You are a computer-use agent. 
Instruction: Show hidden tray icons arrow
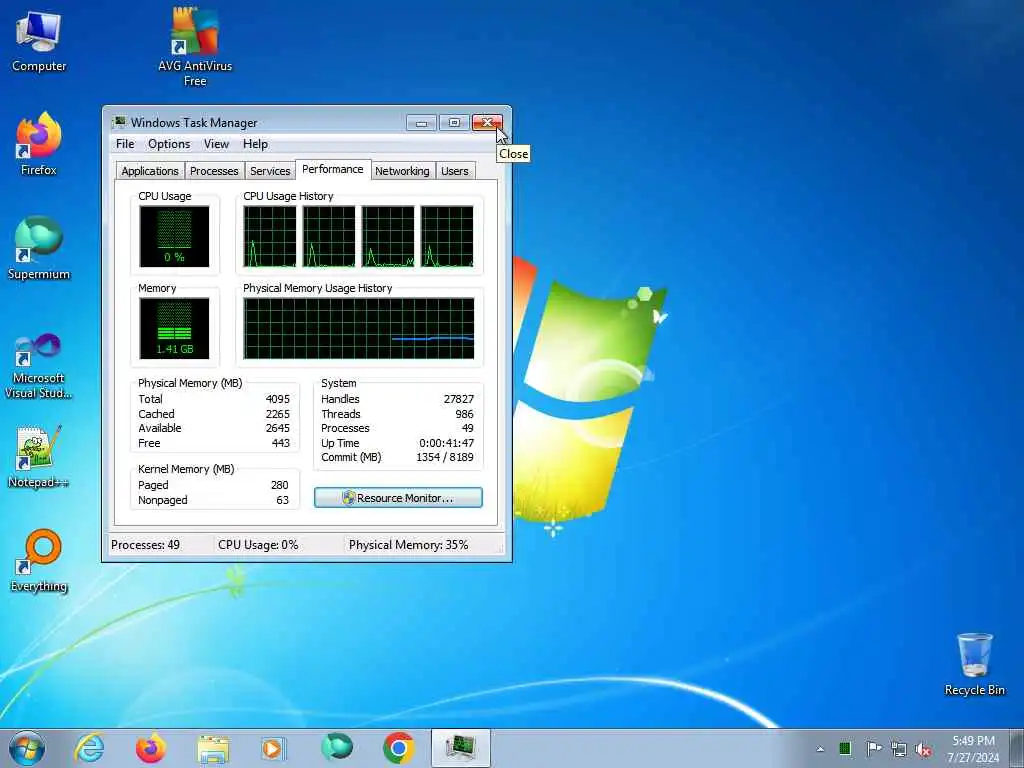coord(820,749)
